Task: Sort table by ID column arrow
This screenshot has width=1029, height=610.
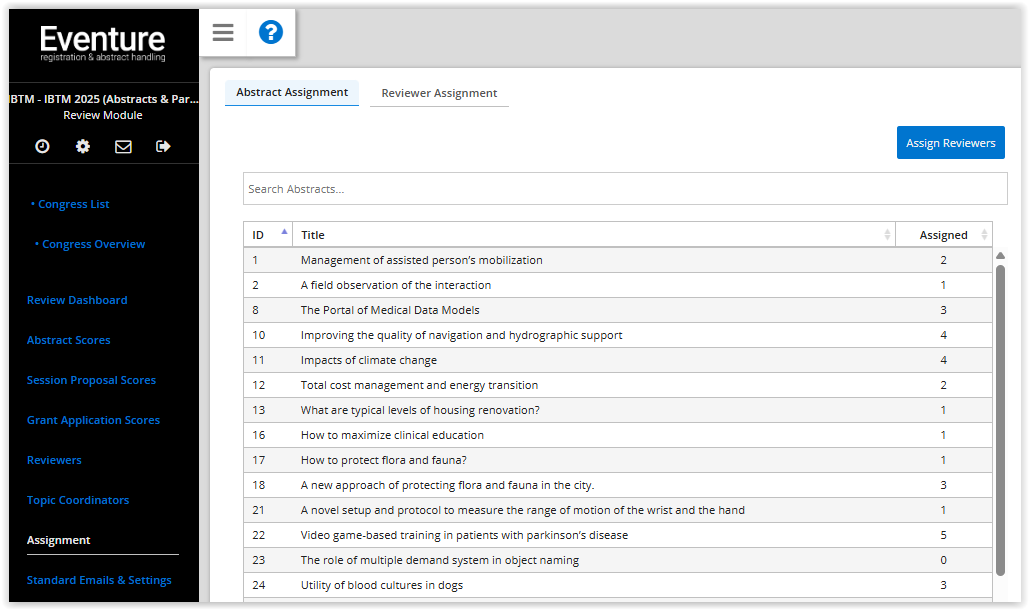Action: pyautogui.click(x=284, y=232)
